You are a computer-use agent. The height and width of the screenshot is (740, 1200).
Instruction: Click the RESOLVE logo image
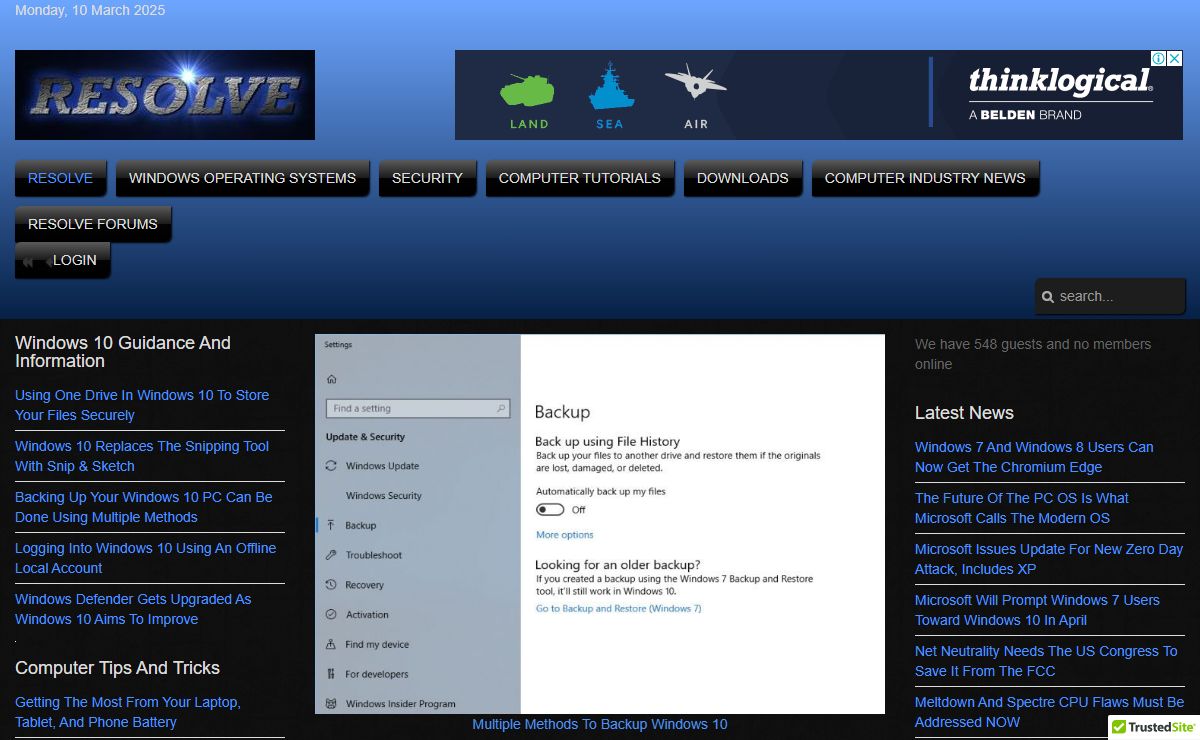tap(165, 95)
